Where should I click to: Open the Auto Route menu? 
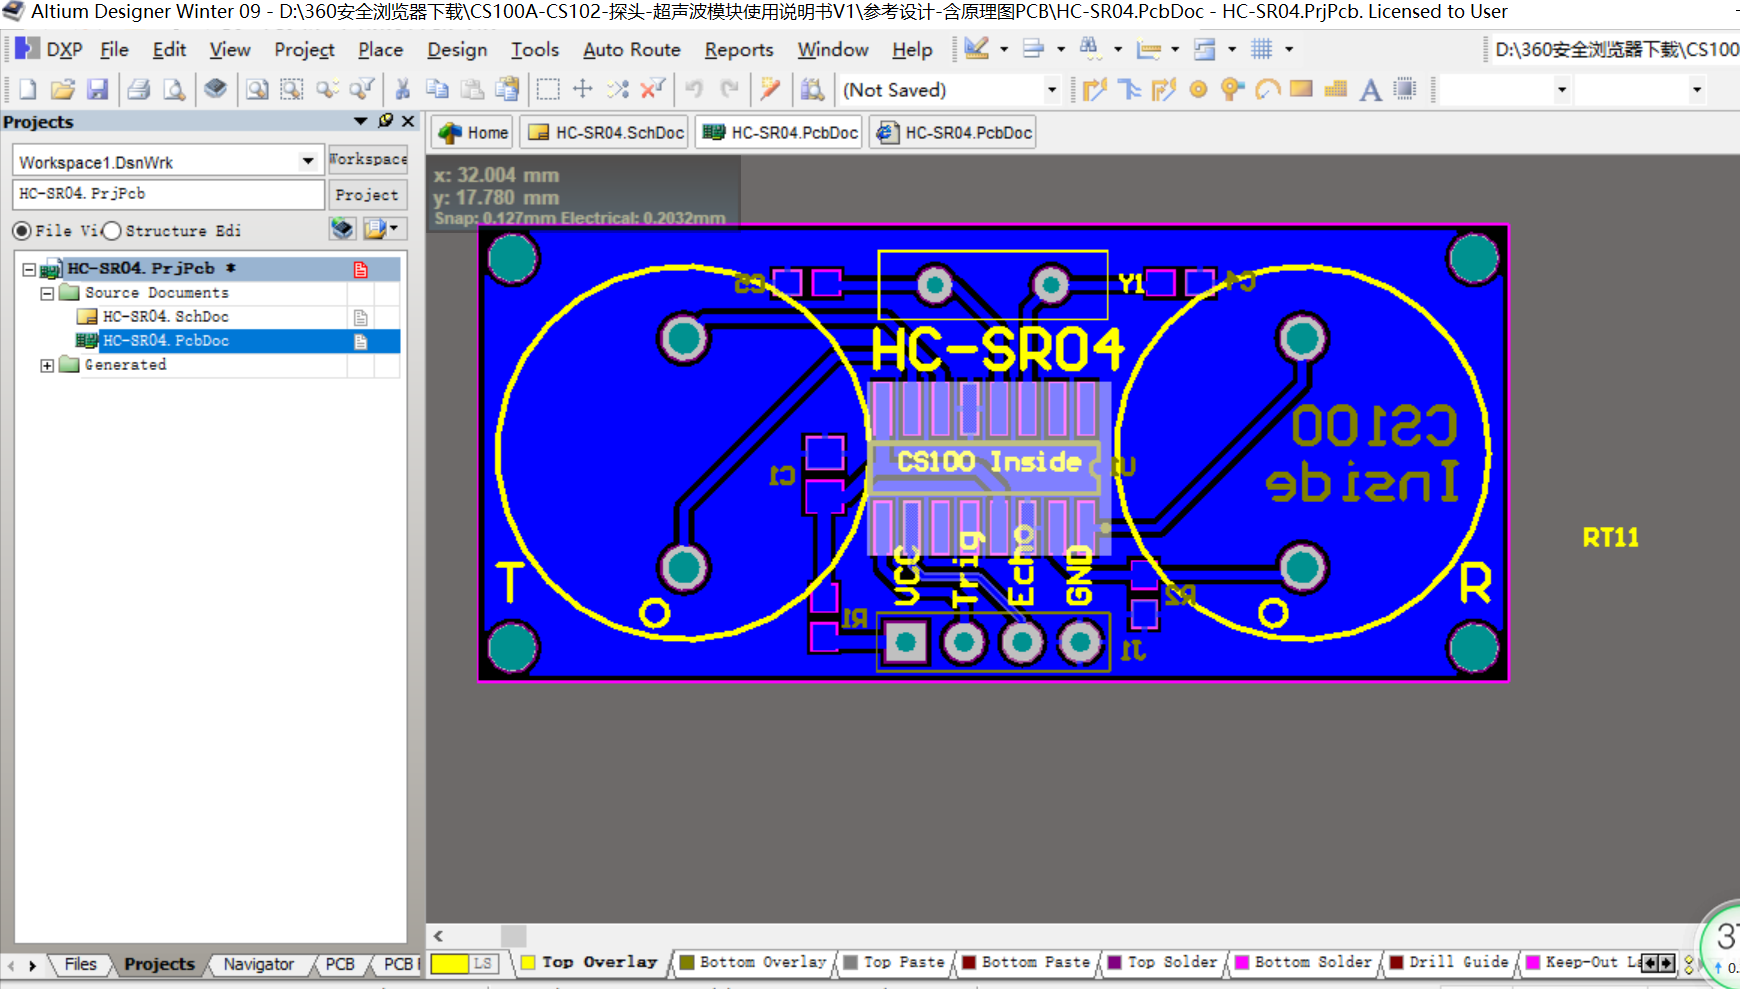(x=631, y=49)
